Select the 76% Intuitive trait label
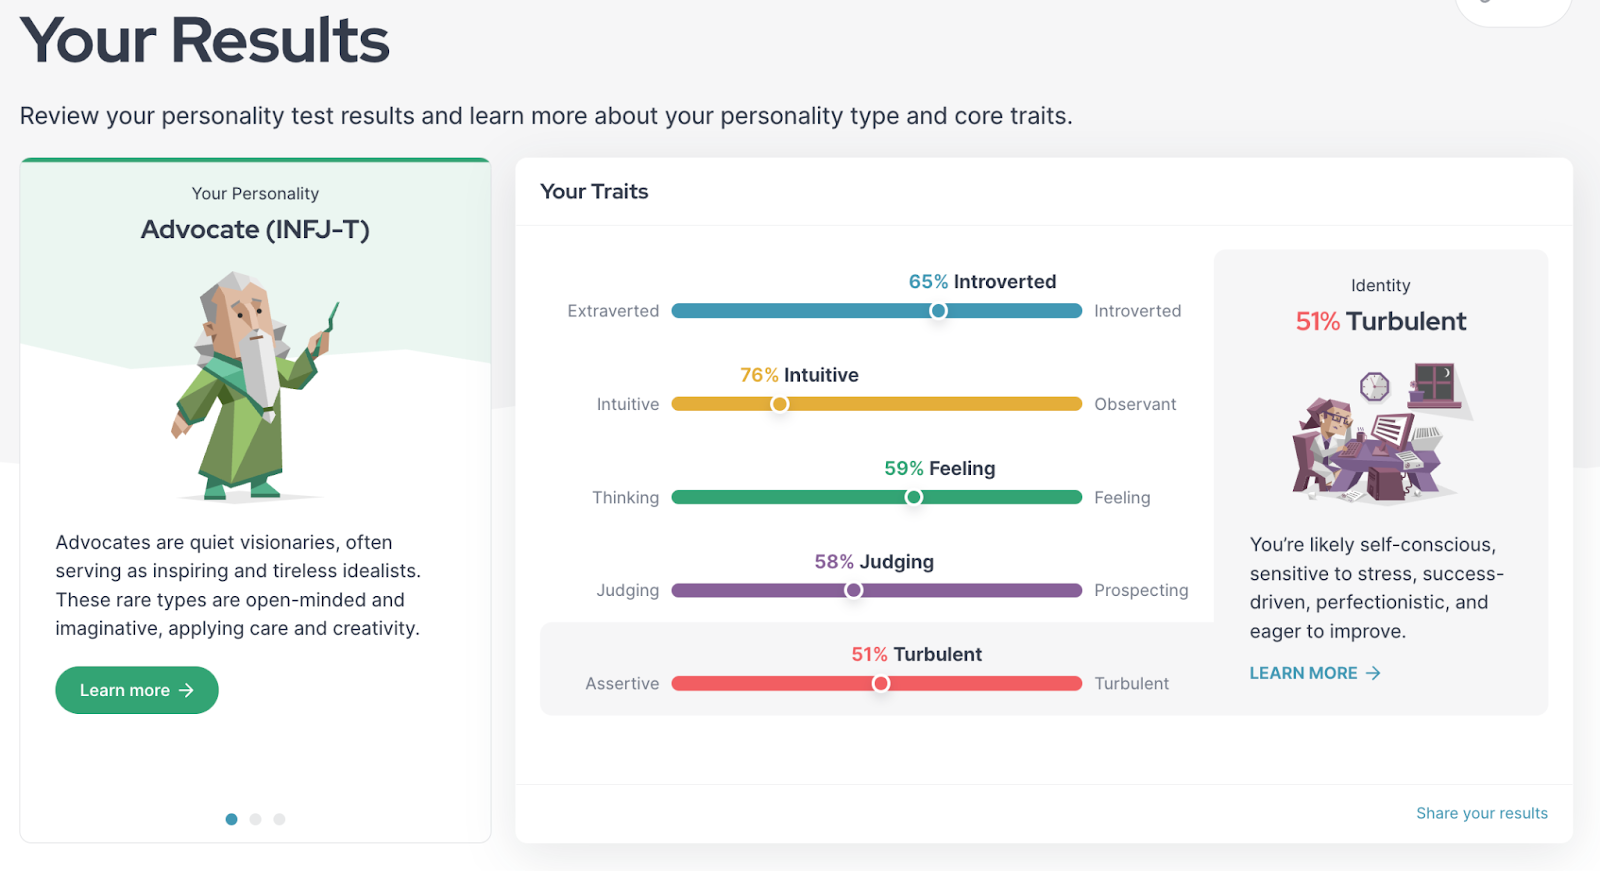This screenshot has height=871, width=1600. [x=799, y=375]
